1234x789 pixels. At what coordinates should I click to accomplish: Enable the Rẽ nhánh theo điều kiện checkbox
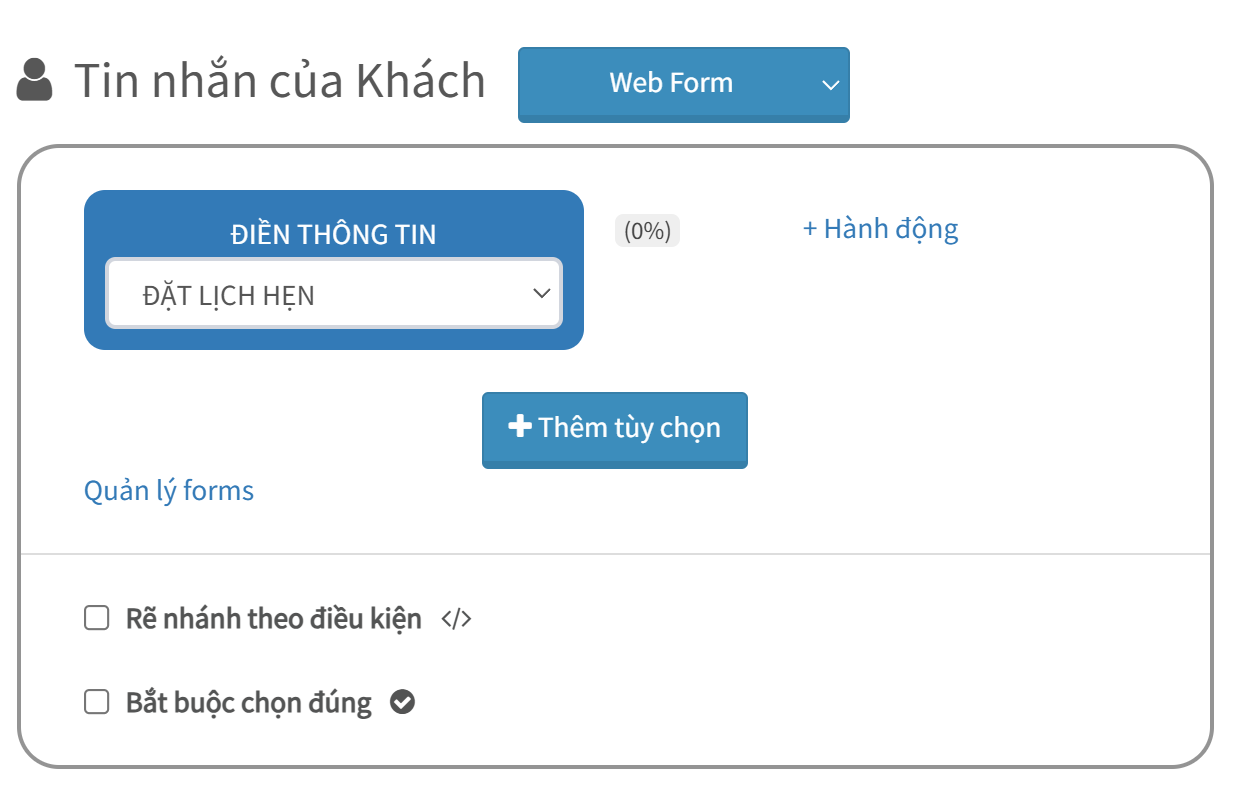[97, 618]
